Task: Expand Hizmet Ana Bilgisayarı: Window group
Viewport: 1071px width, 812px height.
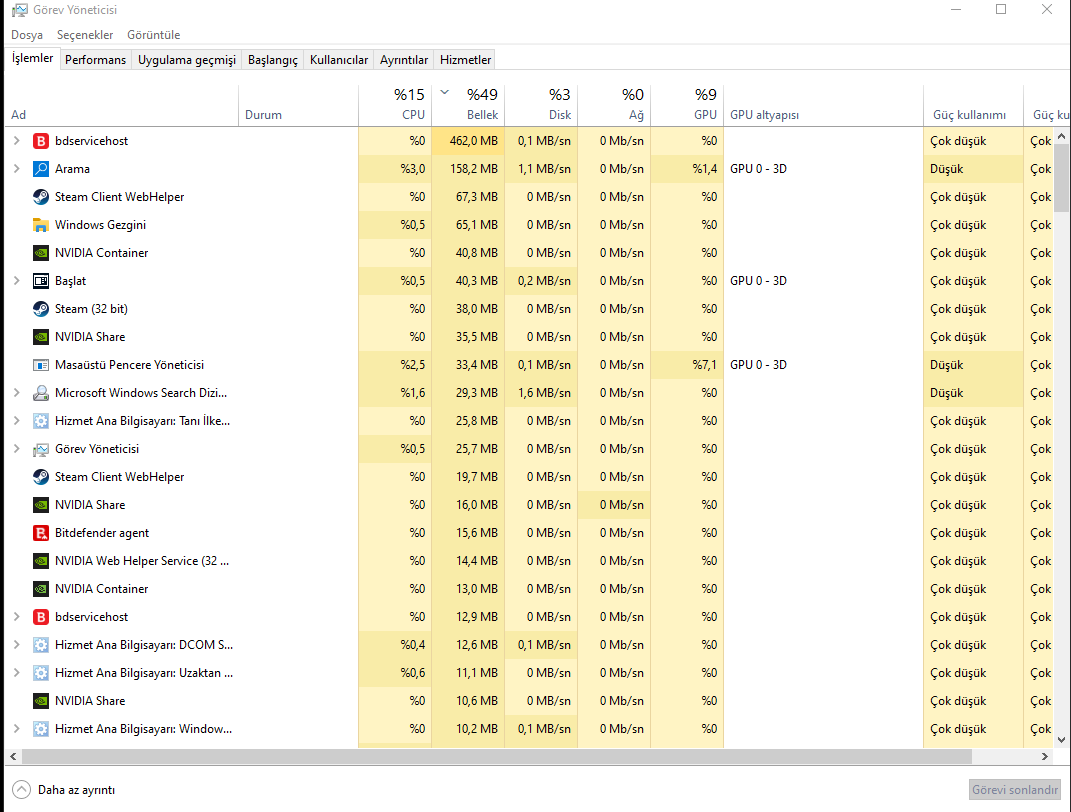Action: tap(17, 729)
